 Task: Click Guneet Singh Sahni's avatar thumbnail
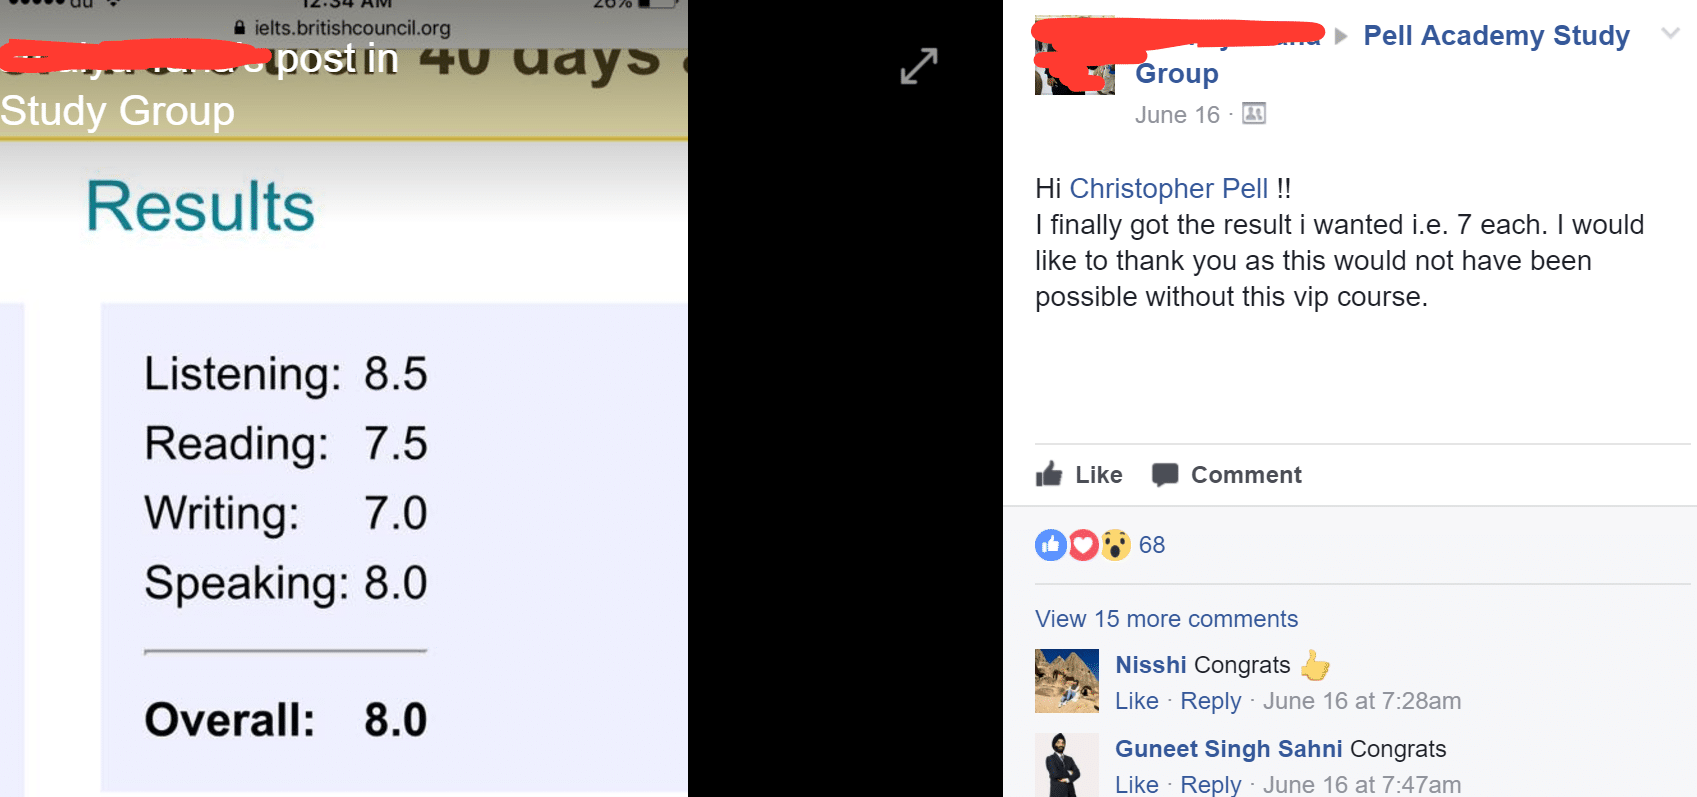pyautogui.click(x=1067, y=765)
